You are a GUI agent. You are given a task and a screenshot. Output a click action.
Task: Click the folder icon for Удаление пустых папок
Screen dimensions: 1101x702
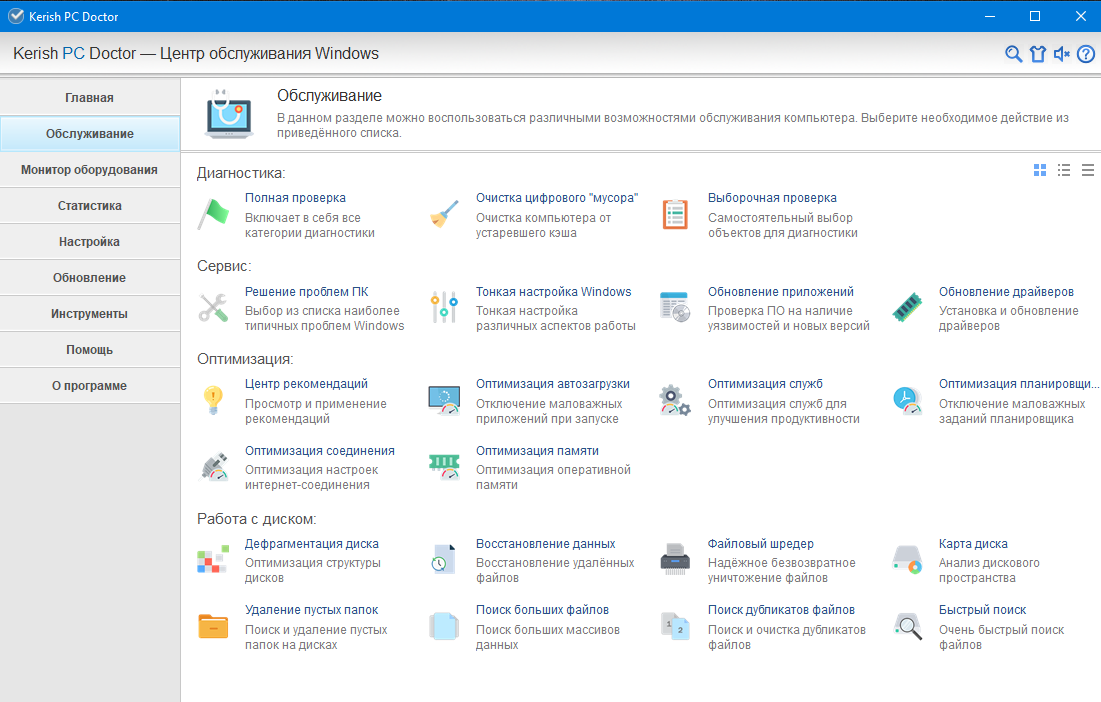(213, 626)
